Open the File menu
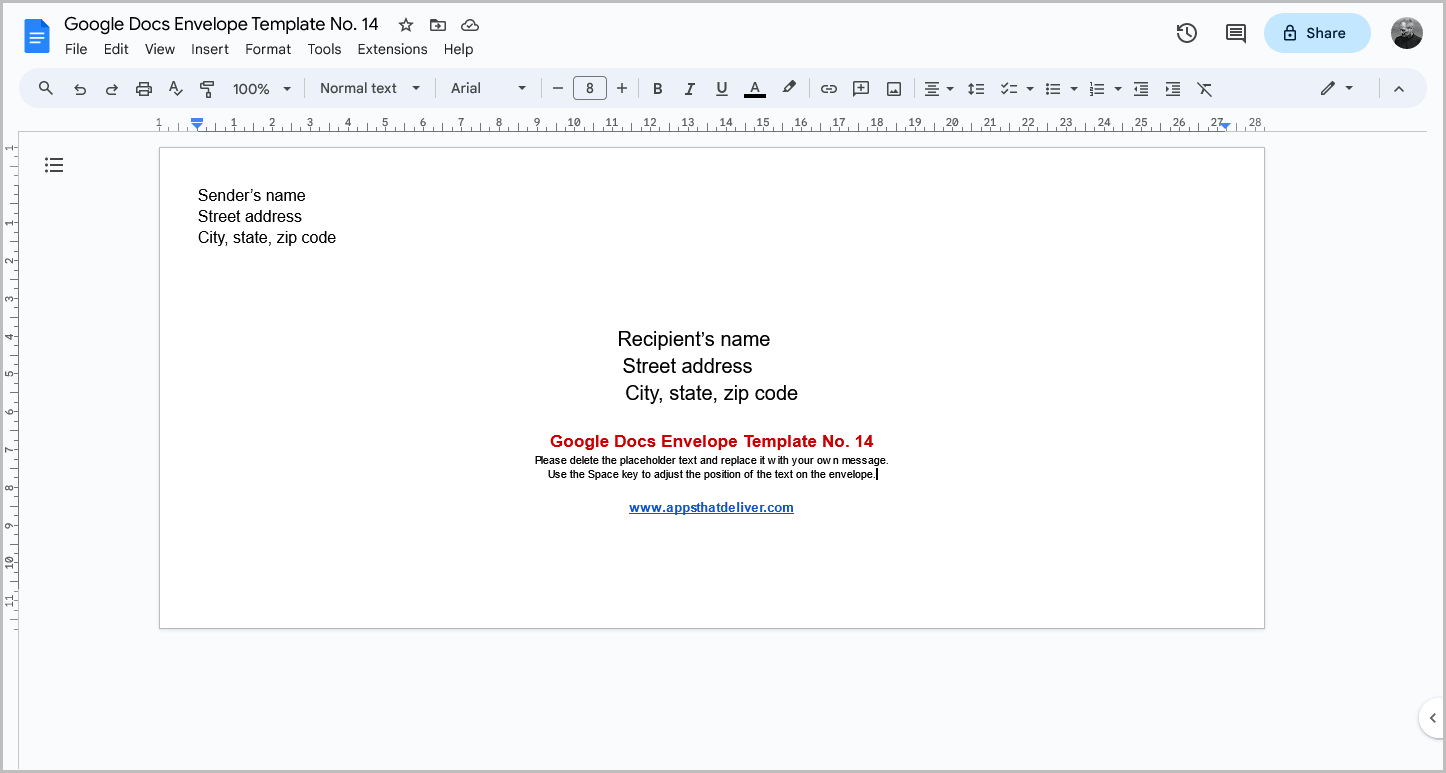This screenshot has height=773, width=1446. (x=76, y=49)
